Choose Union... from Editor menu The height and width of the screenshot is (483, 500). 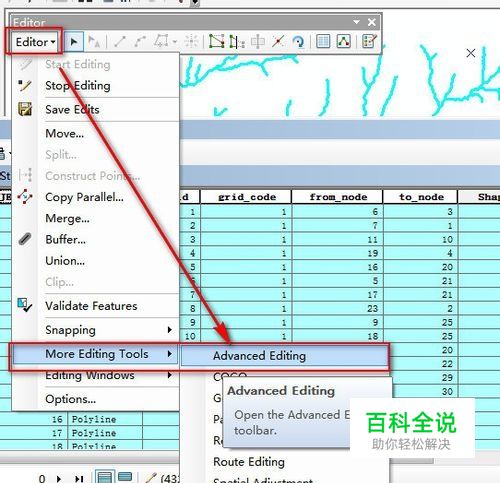[95, 261]
